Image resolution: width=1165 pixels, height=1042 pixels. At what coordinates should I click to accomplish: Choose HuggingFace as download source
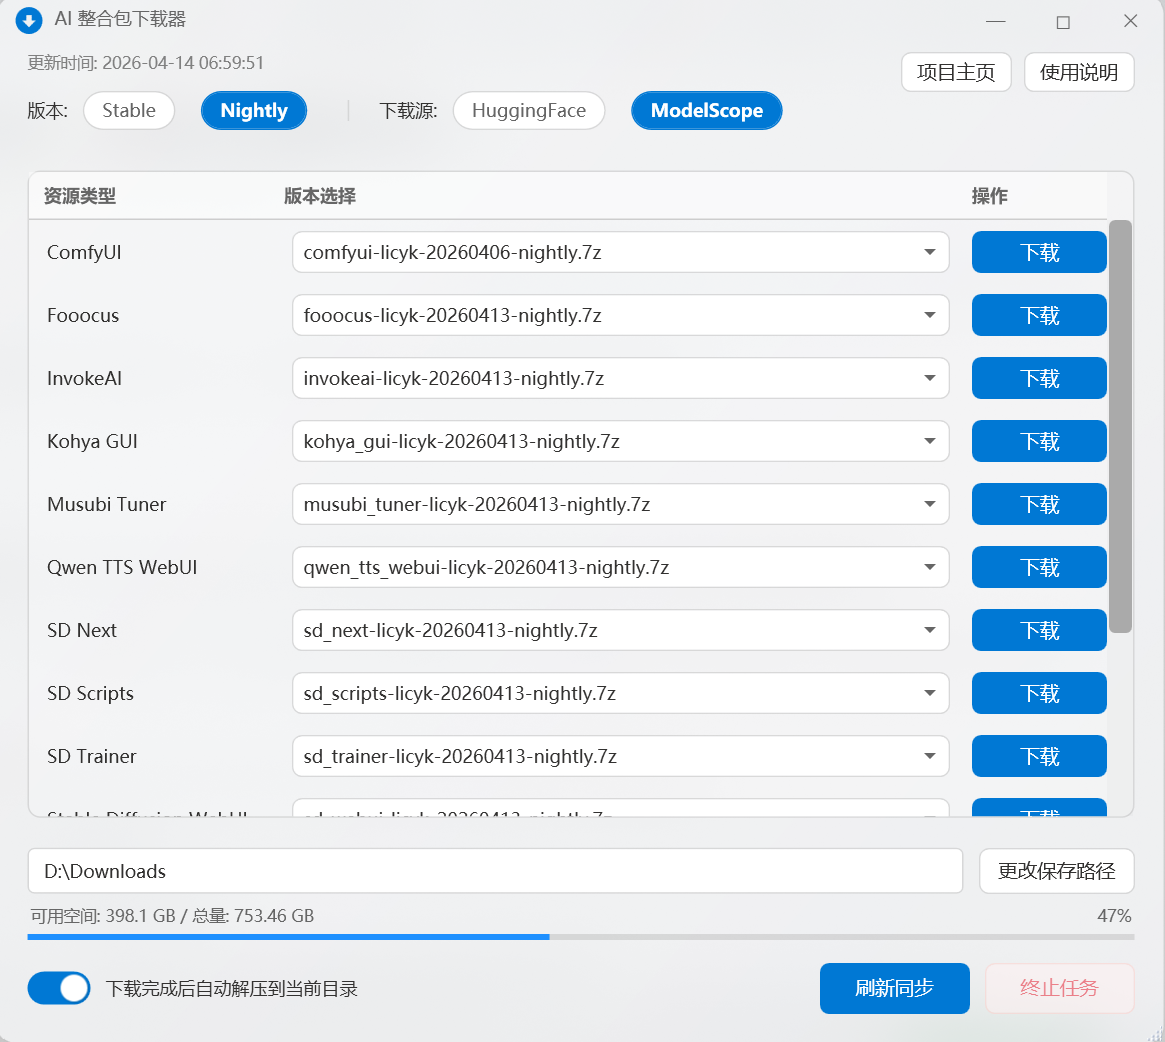(x=529, y=111)
